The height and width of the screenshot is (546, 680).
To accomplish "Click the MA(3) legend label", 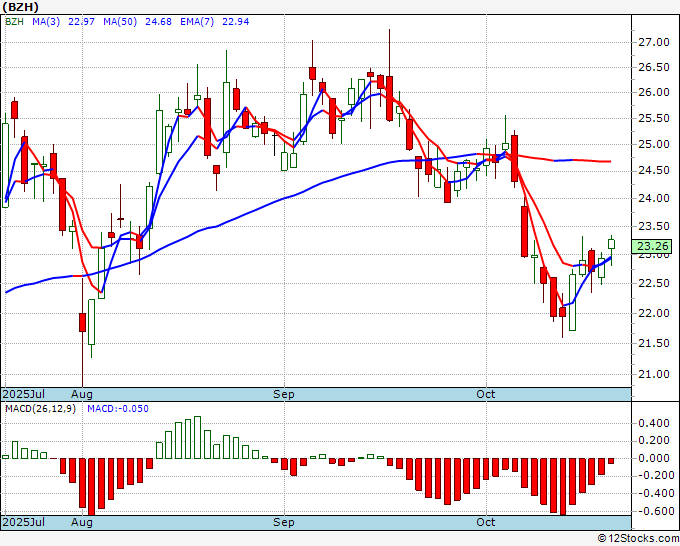I will pos(46,22).
